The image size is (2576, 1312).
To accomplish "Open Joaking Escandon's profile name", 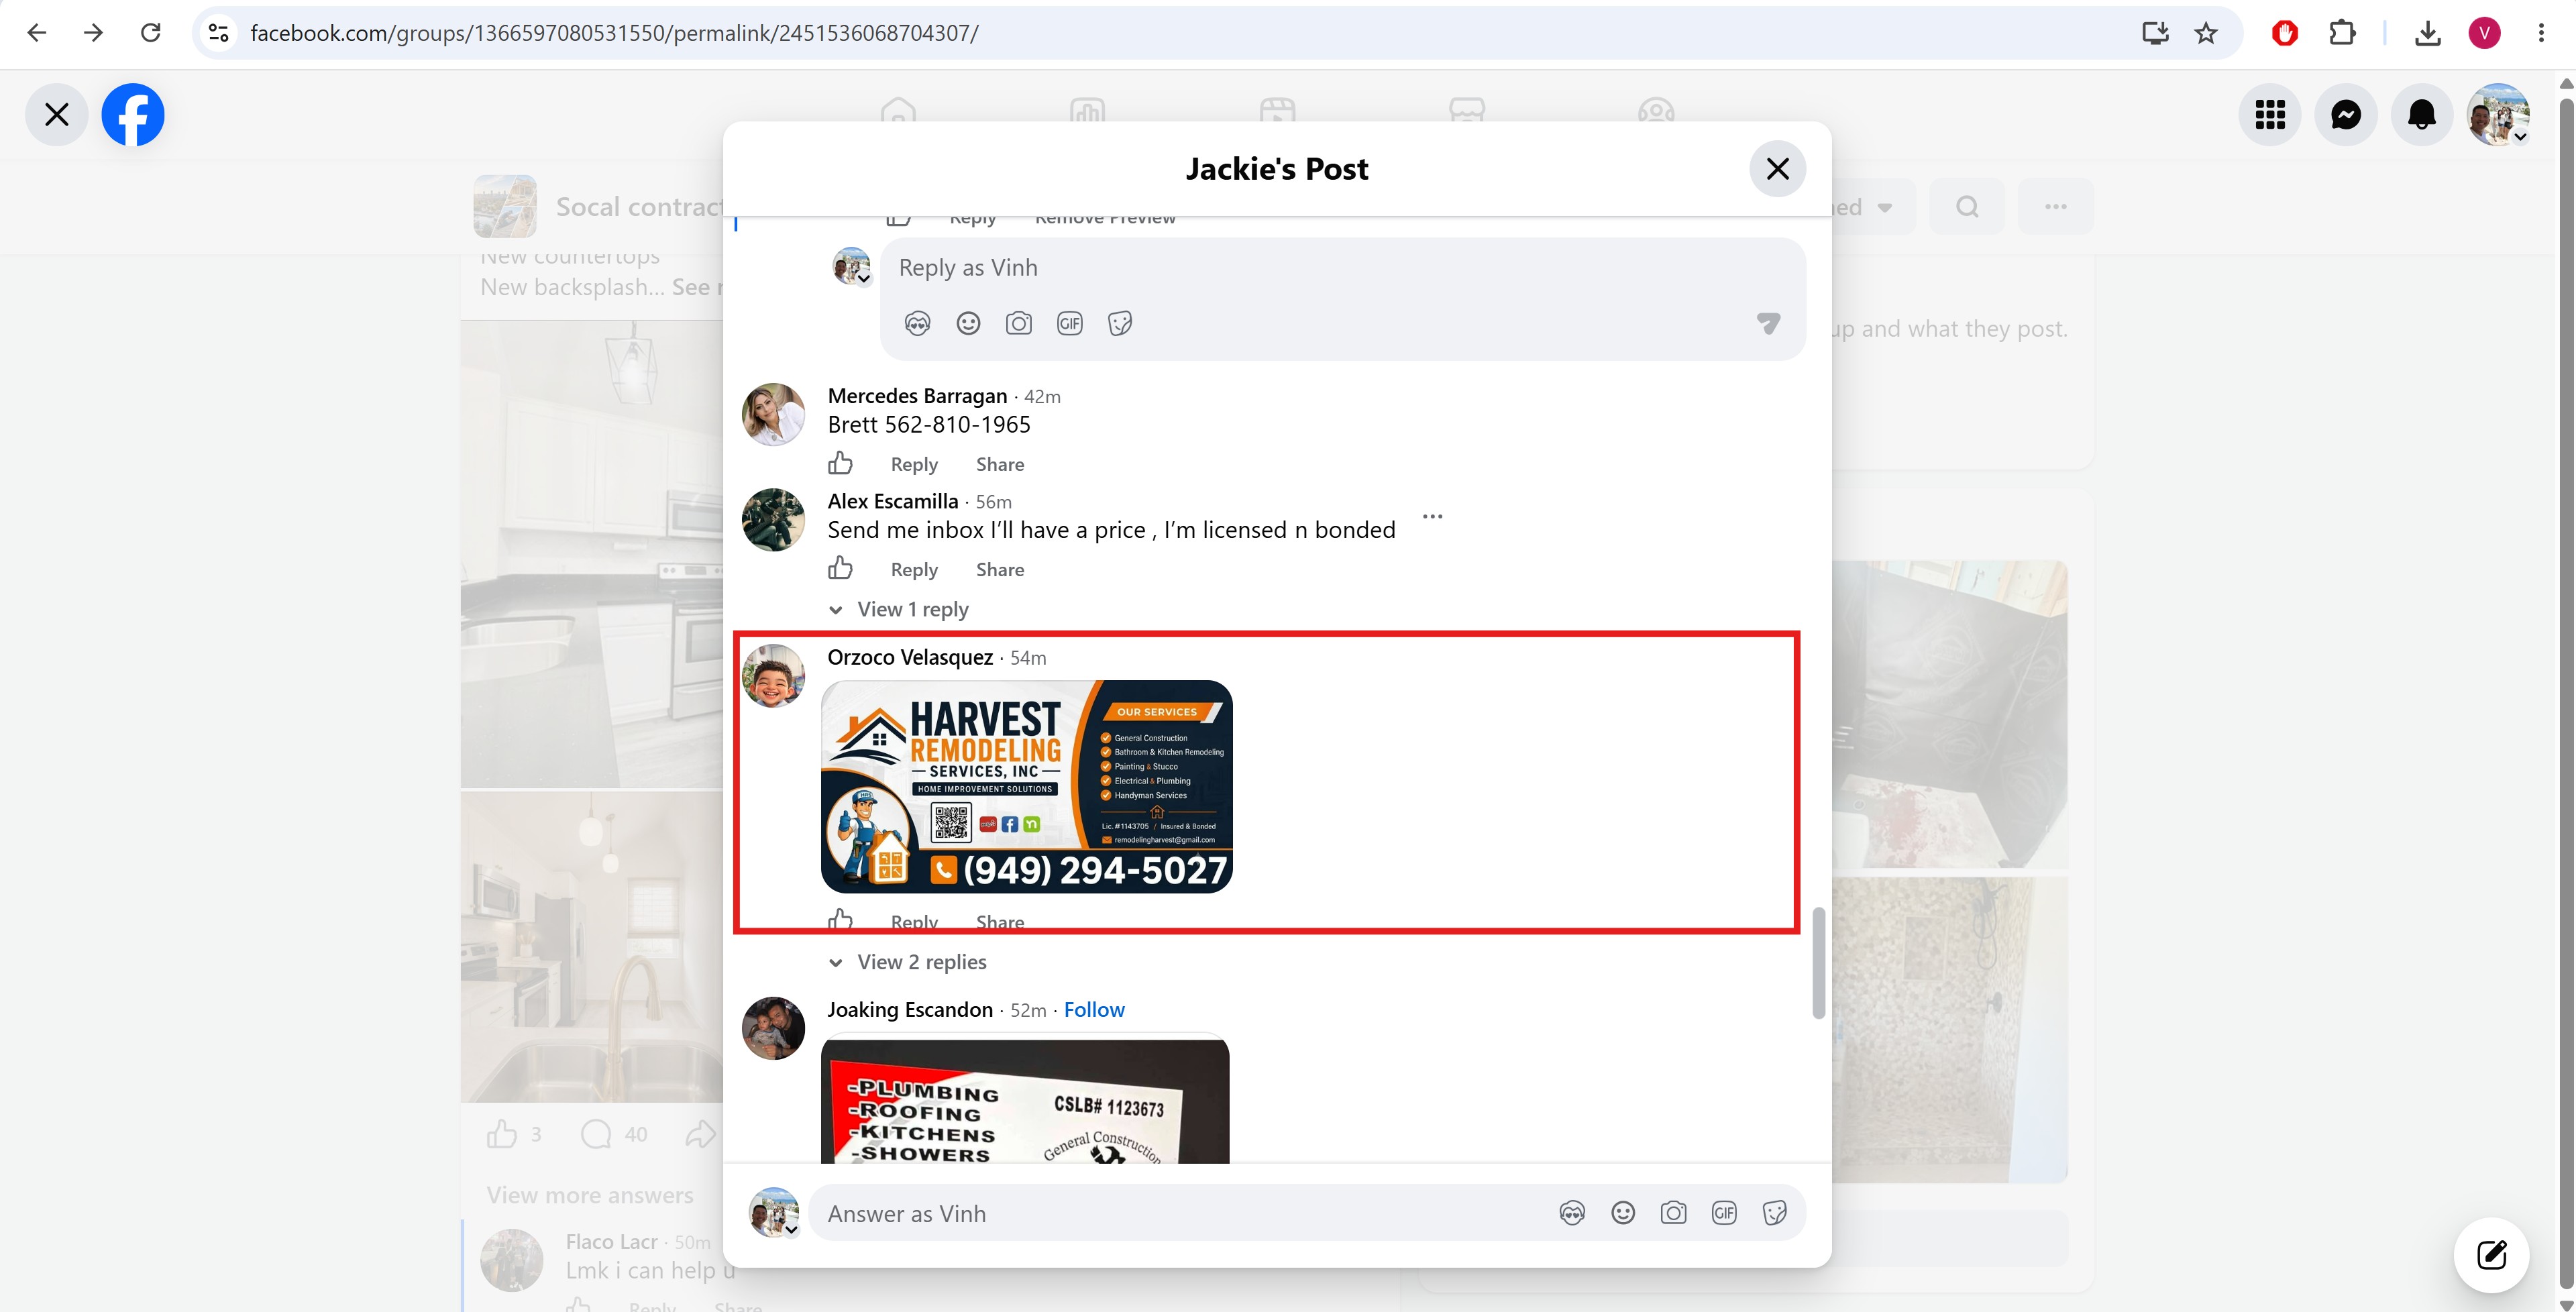I will tap(910, 1010).
